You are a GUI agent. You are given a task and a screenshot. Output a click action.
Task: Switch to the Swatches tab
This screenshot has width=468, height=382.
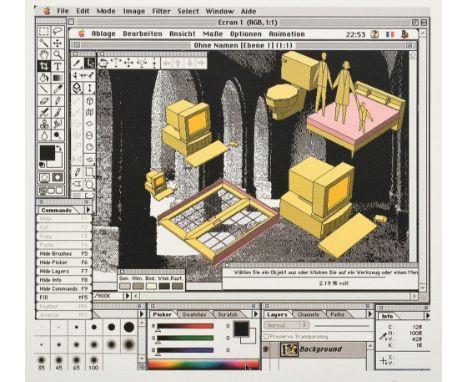(x=195, y=314)
